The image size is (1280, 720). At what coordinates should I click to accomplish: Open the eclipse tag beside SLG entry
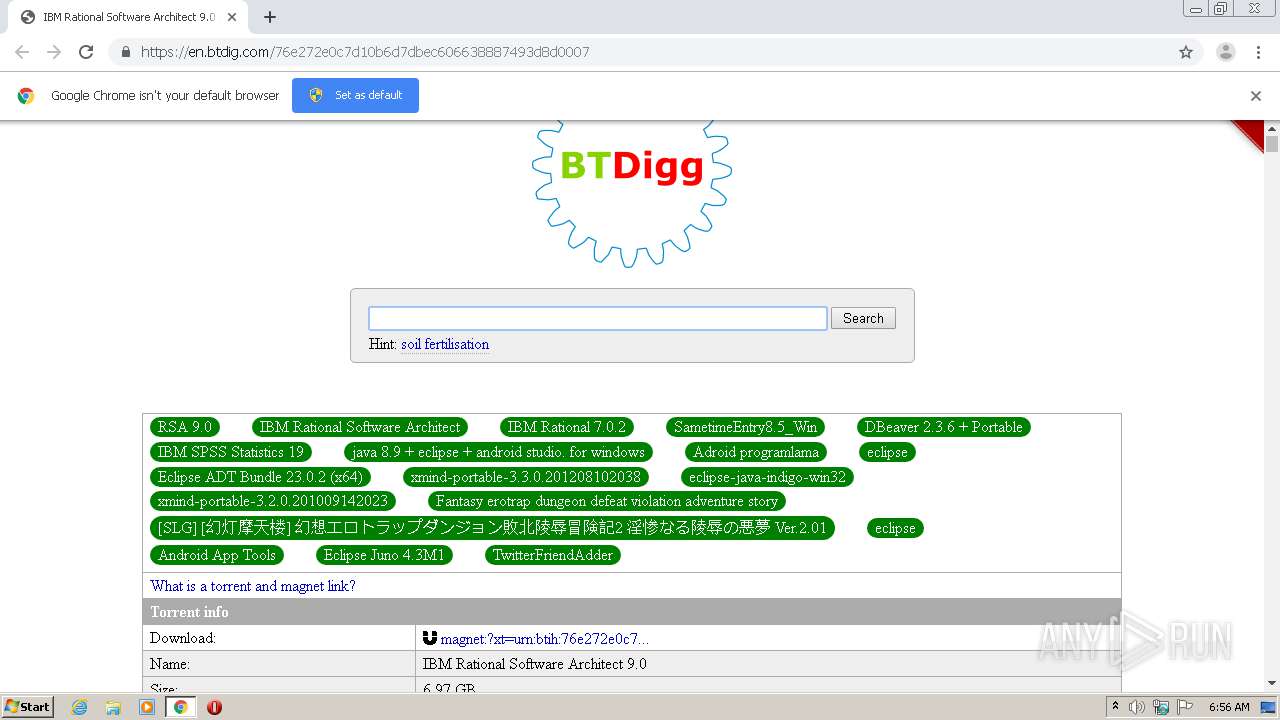pos(895,528)
